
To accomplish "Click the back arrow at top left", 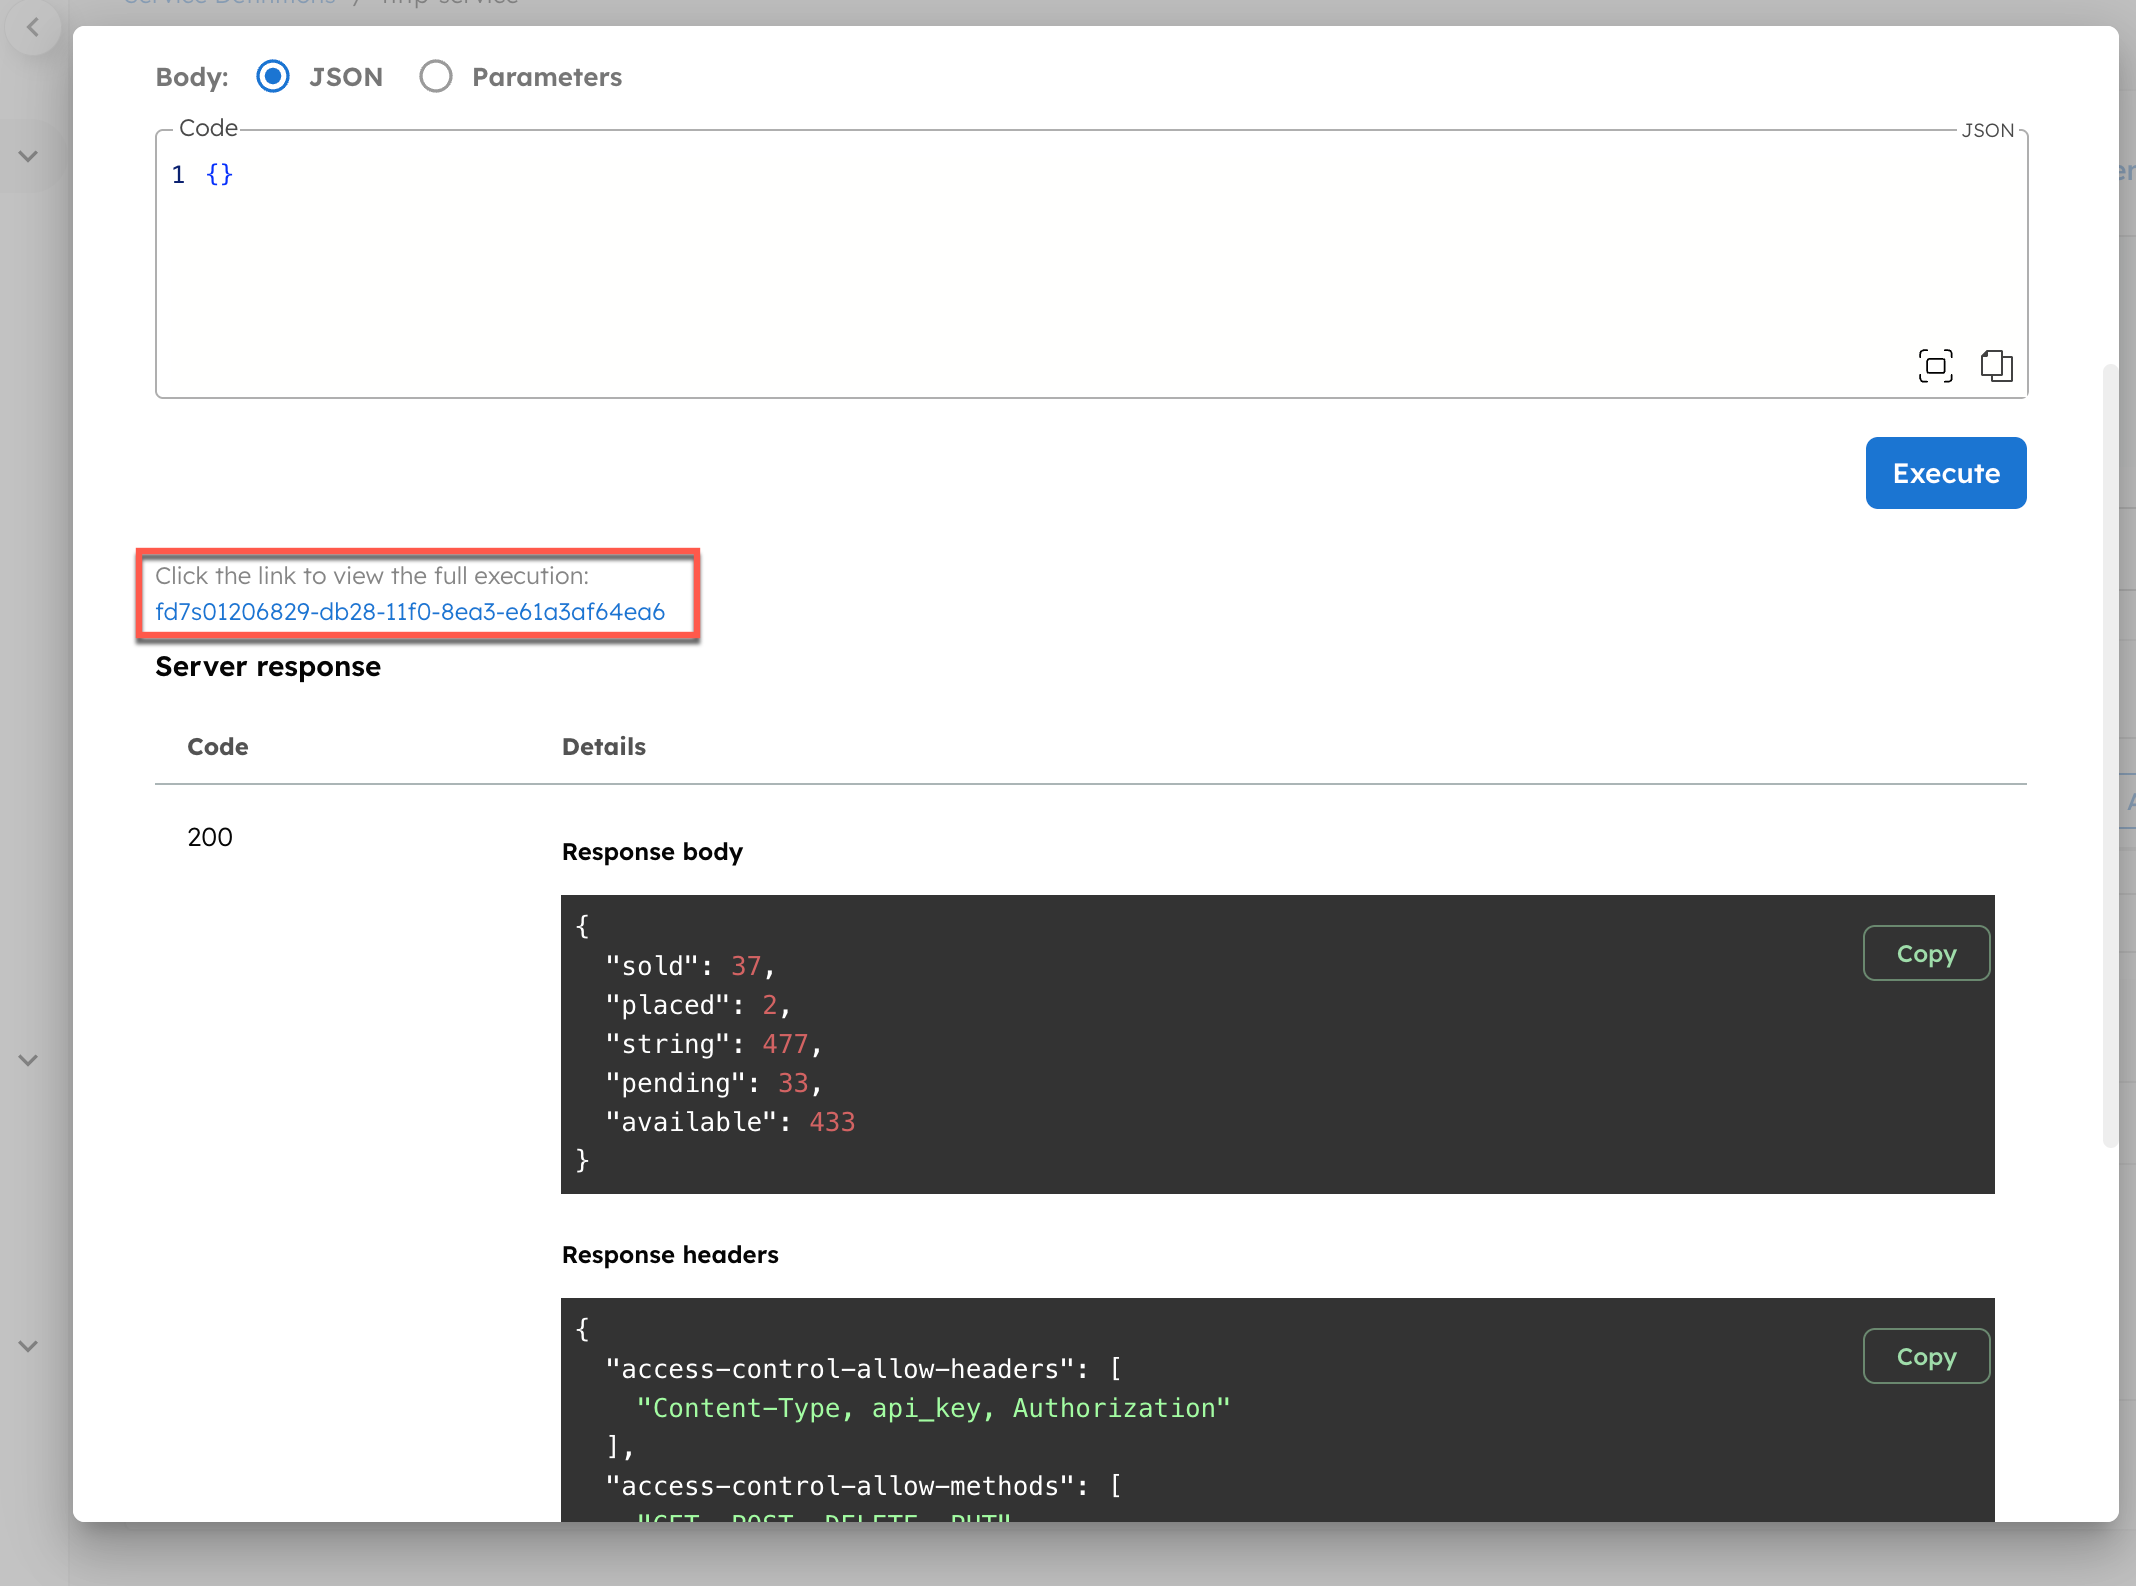I will [x=33, y=27].
